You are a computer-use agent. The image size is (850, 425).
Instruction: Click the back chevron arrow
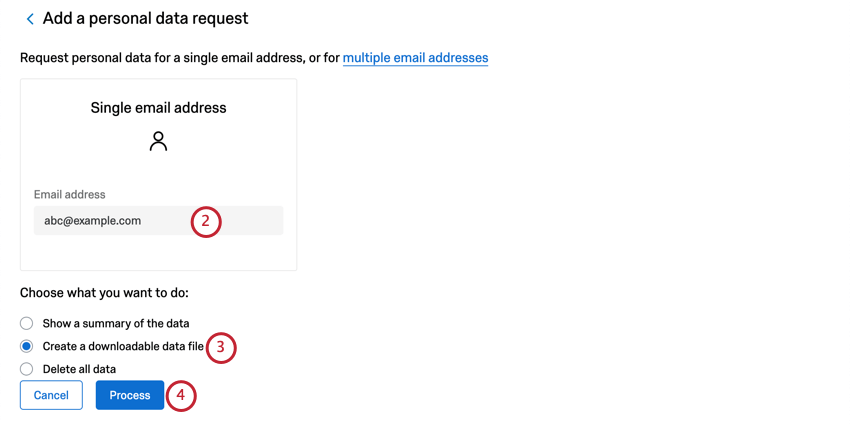(x=30, y=19)
